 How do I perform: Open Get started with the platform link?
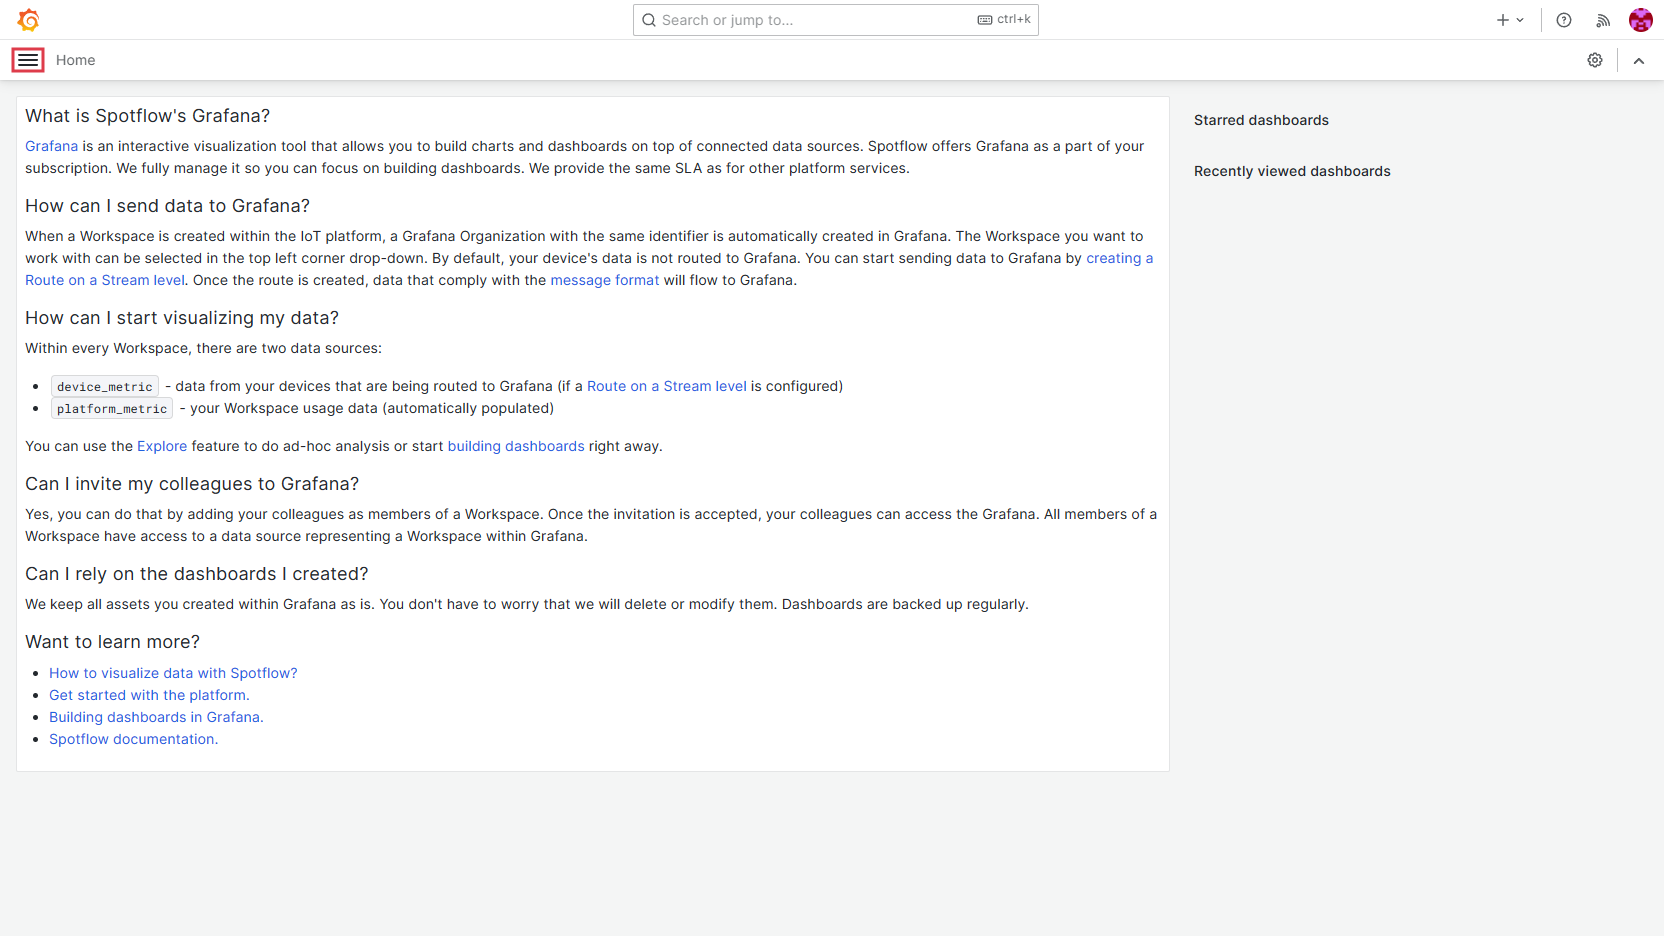(x=149, y=695)
